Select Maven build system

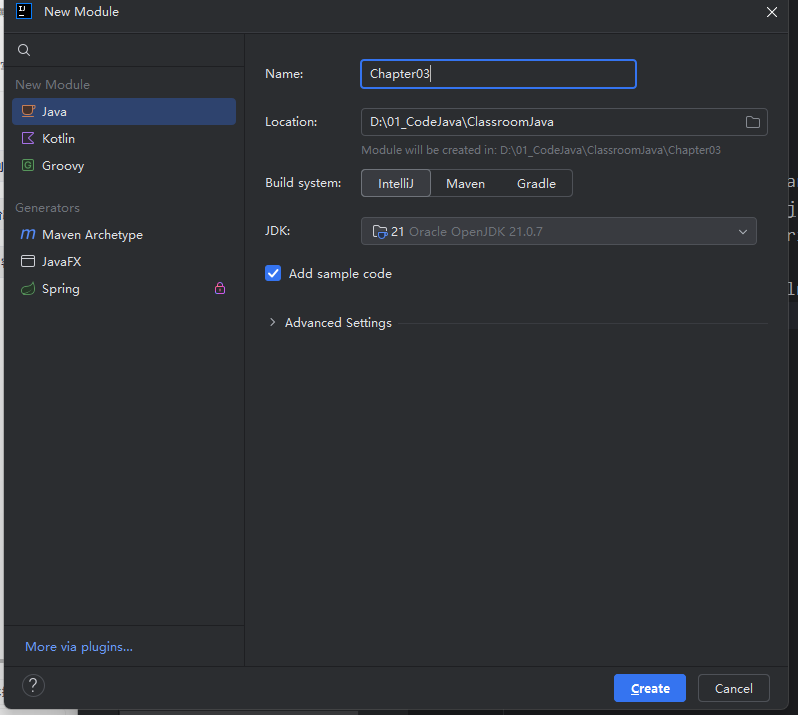click(465, 183)
